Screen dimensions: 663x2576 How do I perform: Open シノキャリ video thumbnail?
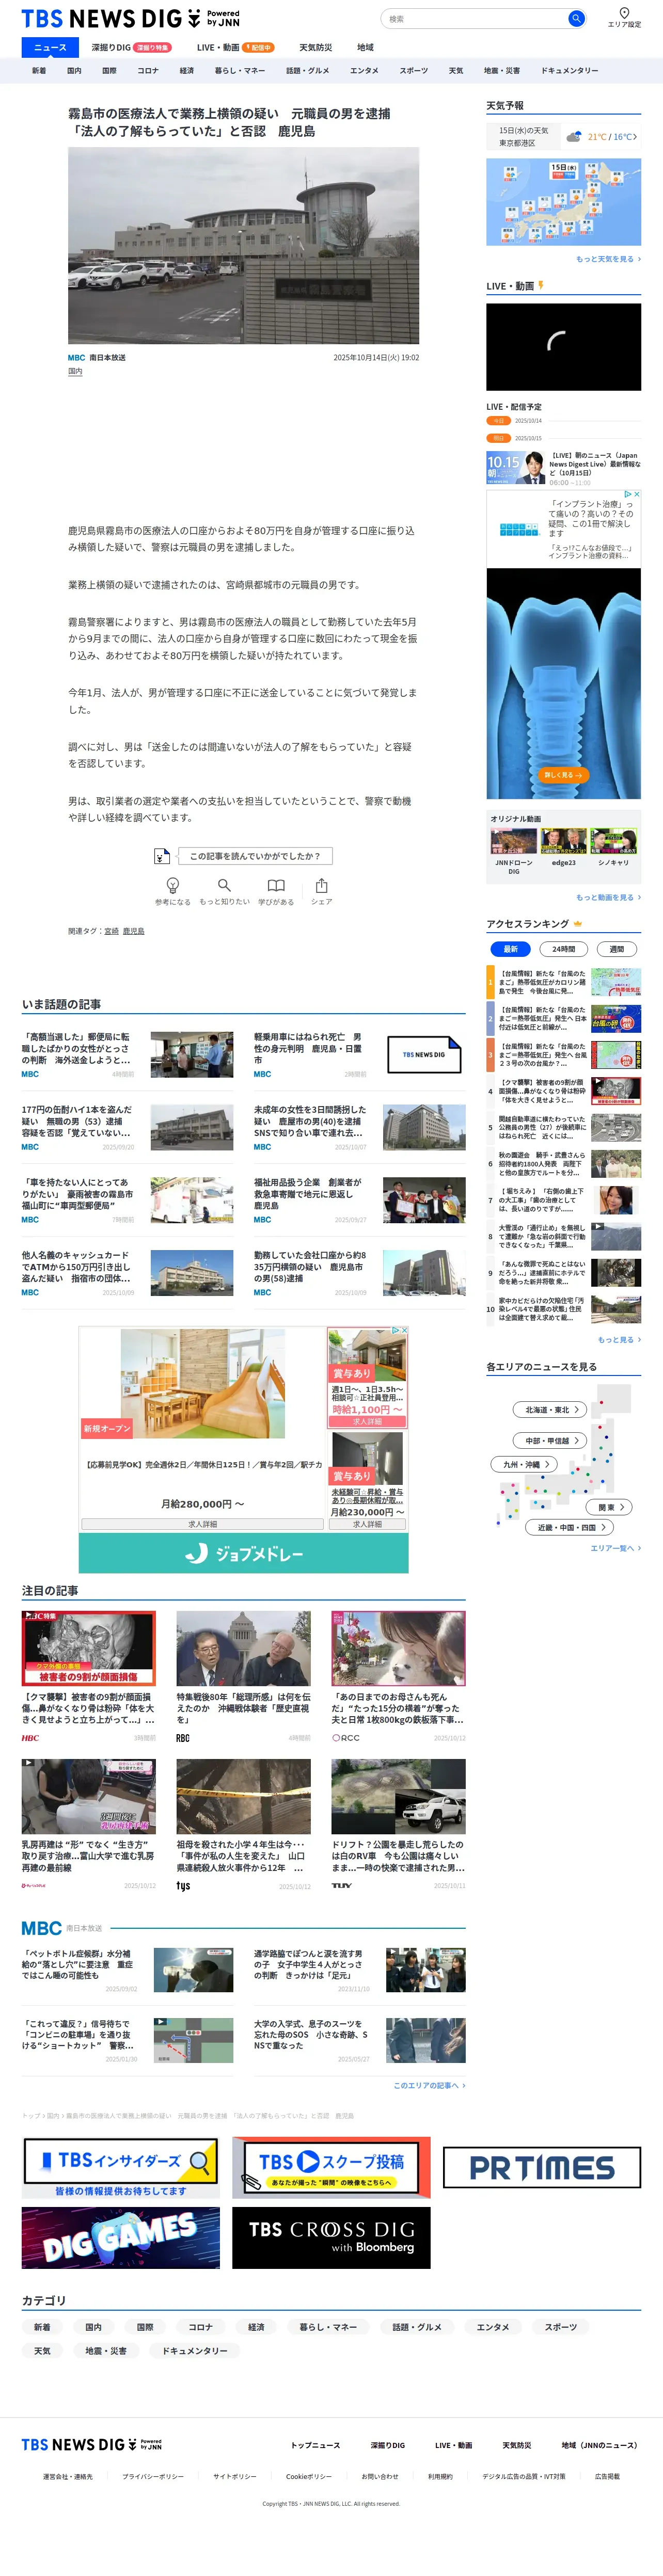coord(613,841)
